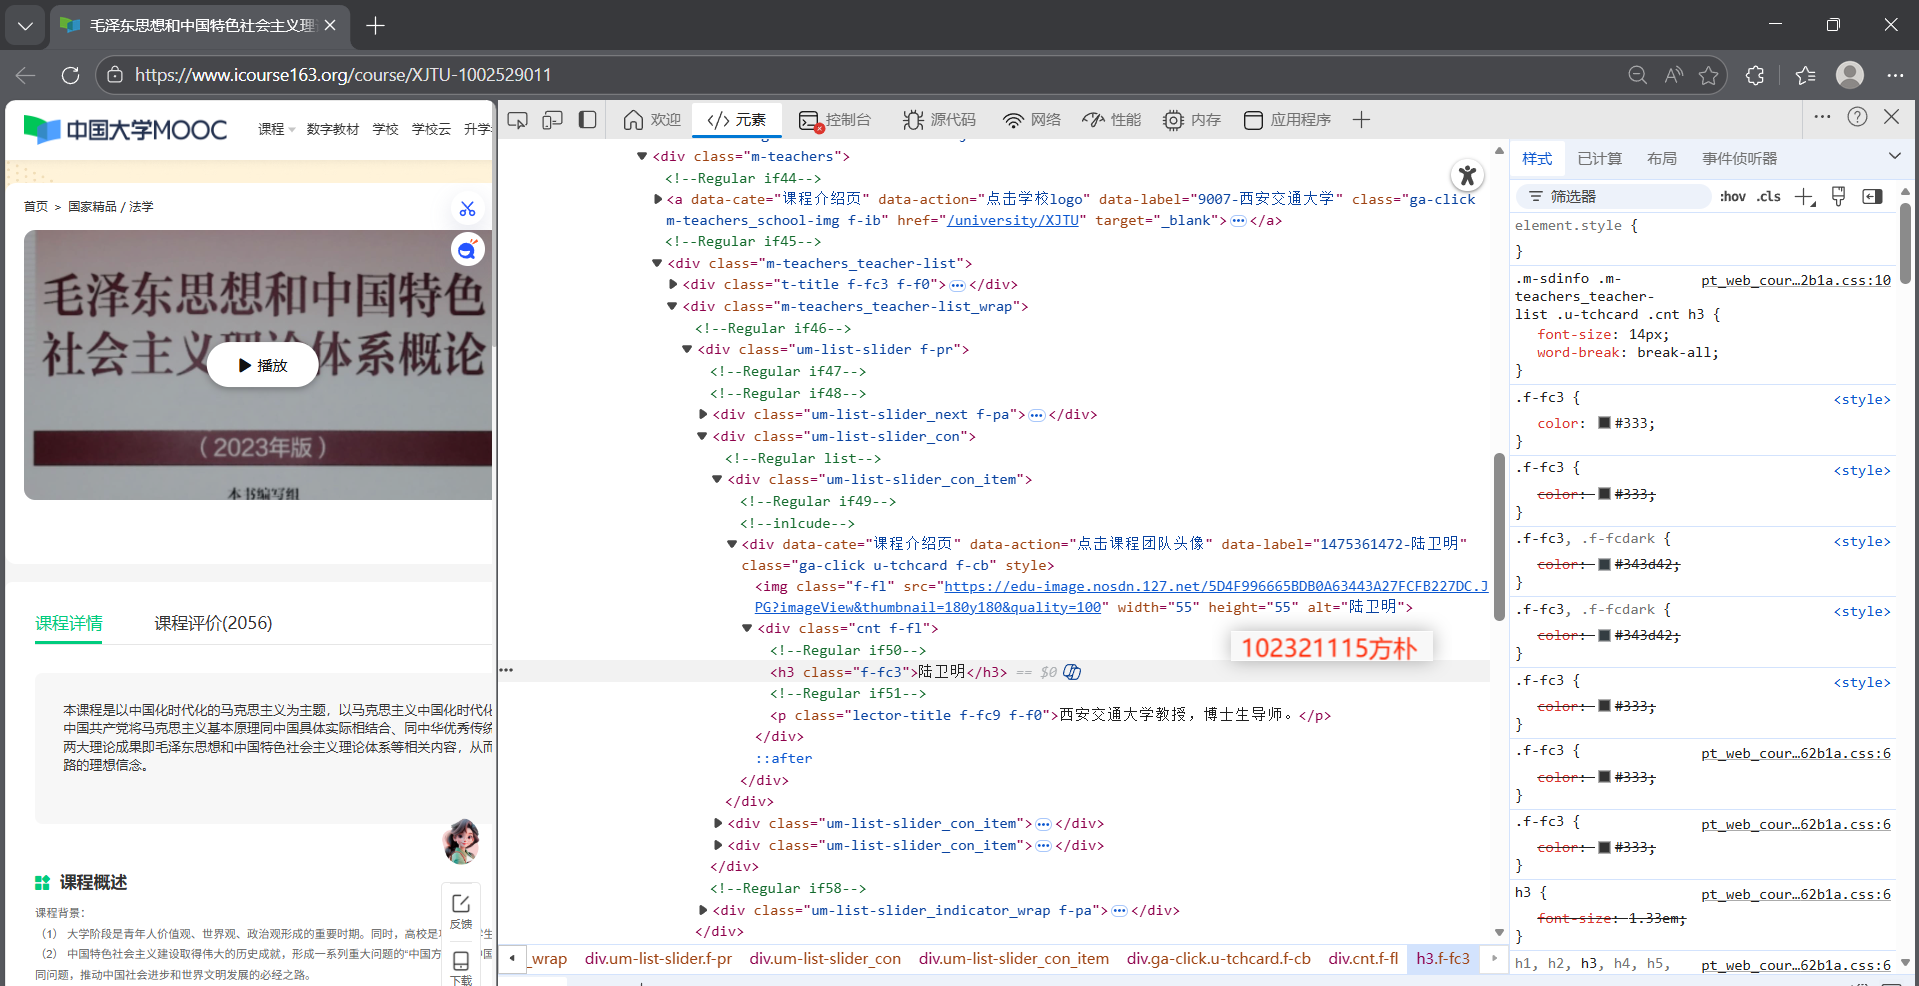Toggle the computed styles sidebar icon
Image resolution: width=1919 pixels, height=986 pixels.
(1873, 197)
